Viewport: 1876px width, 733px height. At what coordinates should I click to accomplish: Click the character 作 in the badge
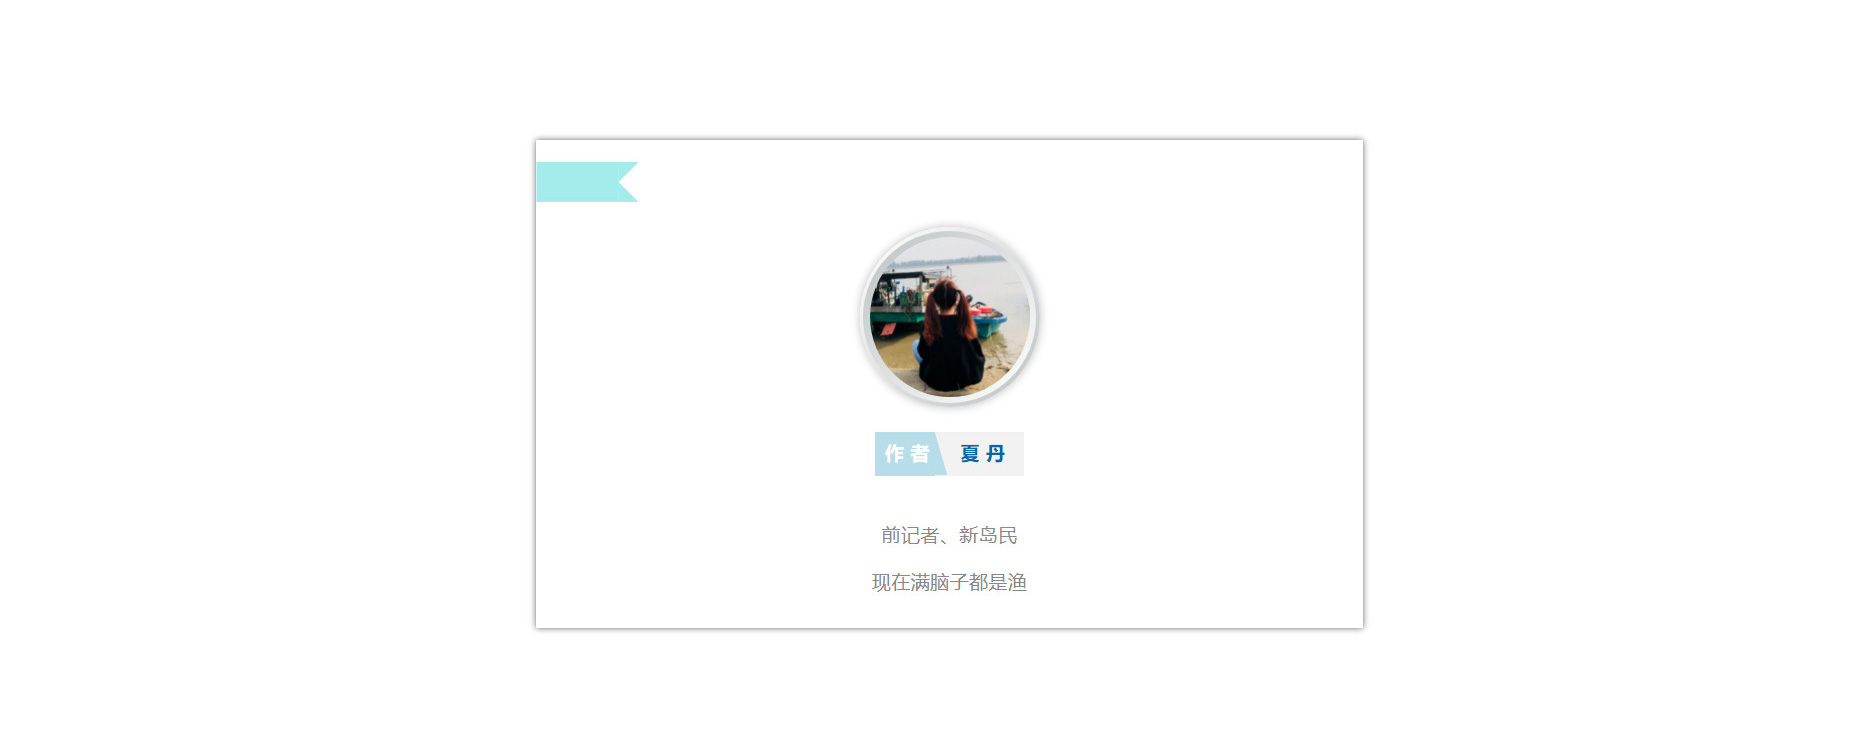[x=894, y=454]
